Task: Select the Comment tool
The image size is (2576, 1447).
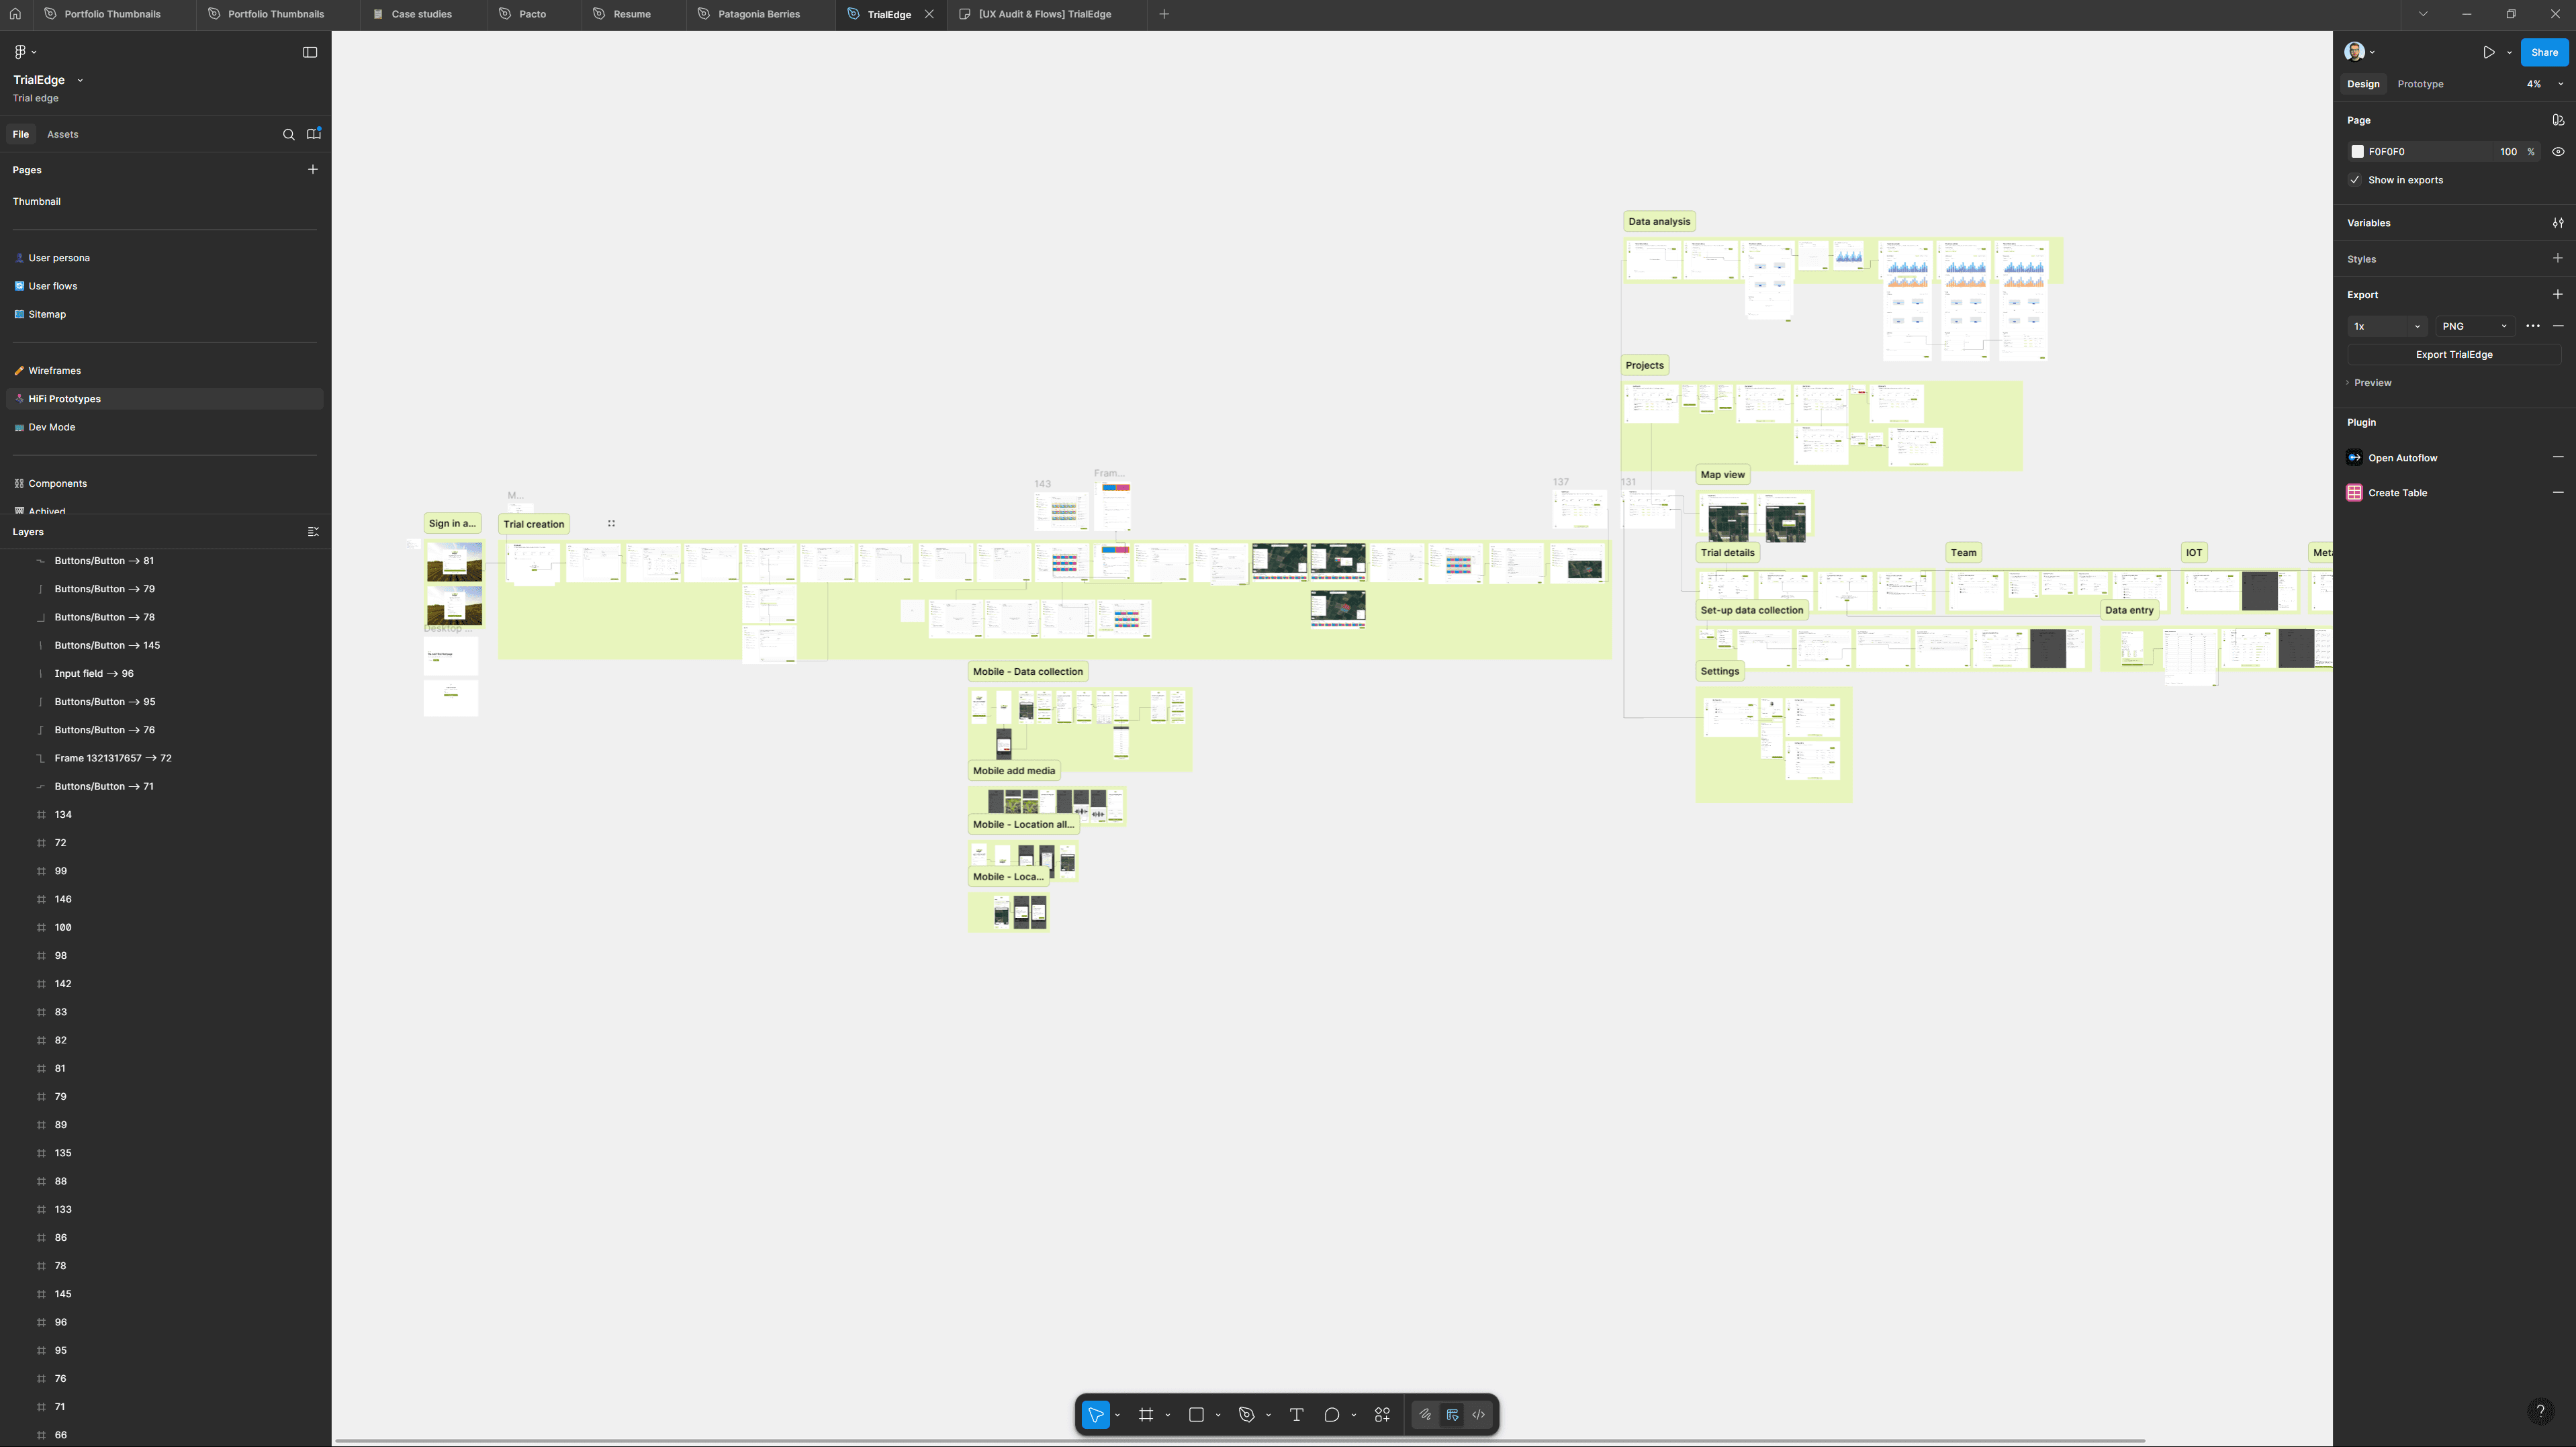Action: click(1331, 1415)
